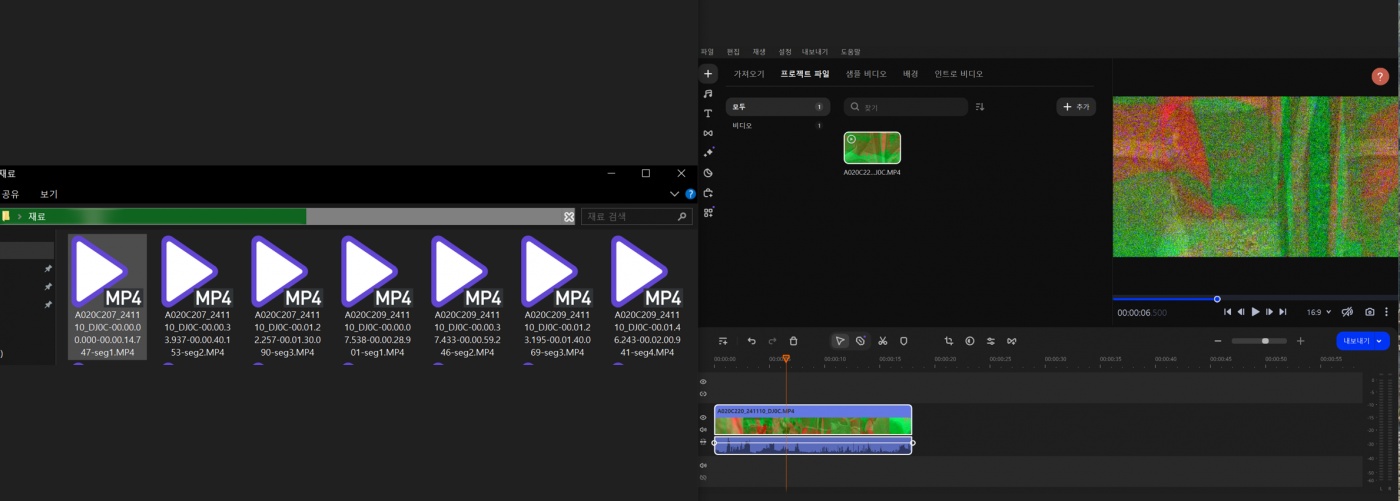Delete the selected clip with trash icon
Image resolution: width=1400 pixels, height=501 pixels.
click(x=793, y=341)
